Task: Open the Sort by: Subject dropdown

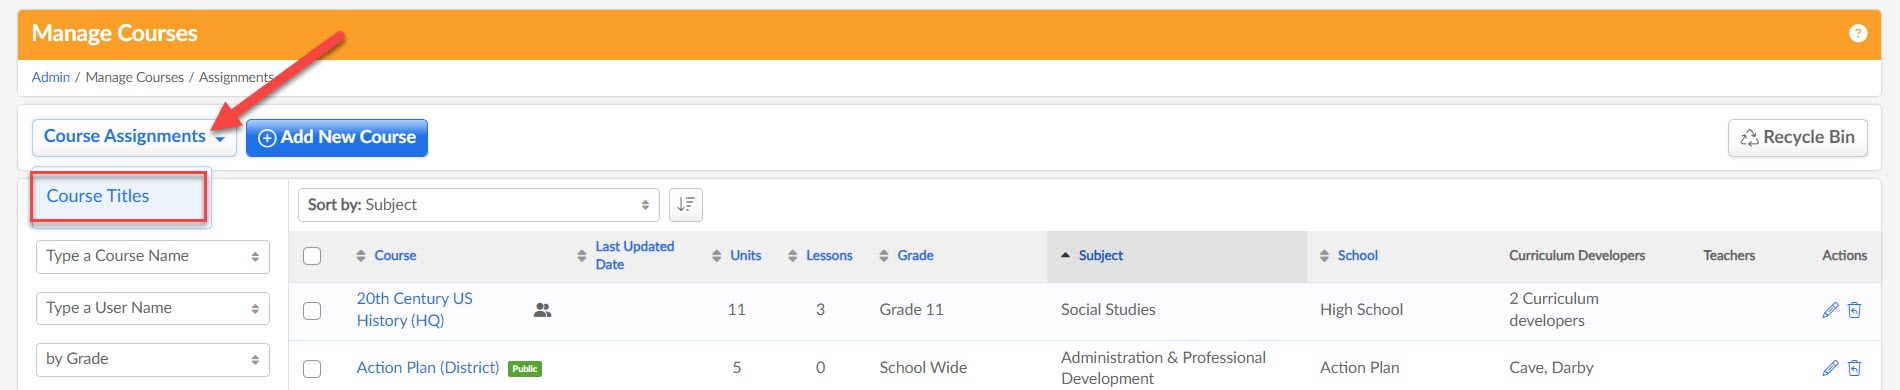Action: tap(479, 205)
